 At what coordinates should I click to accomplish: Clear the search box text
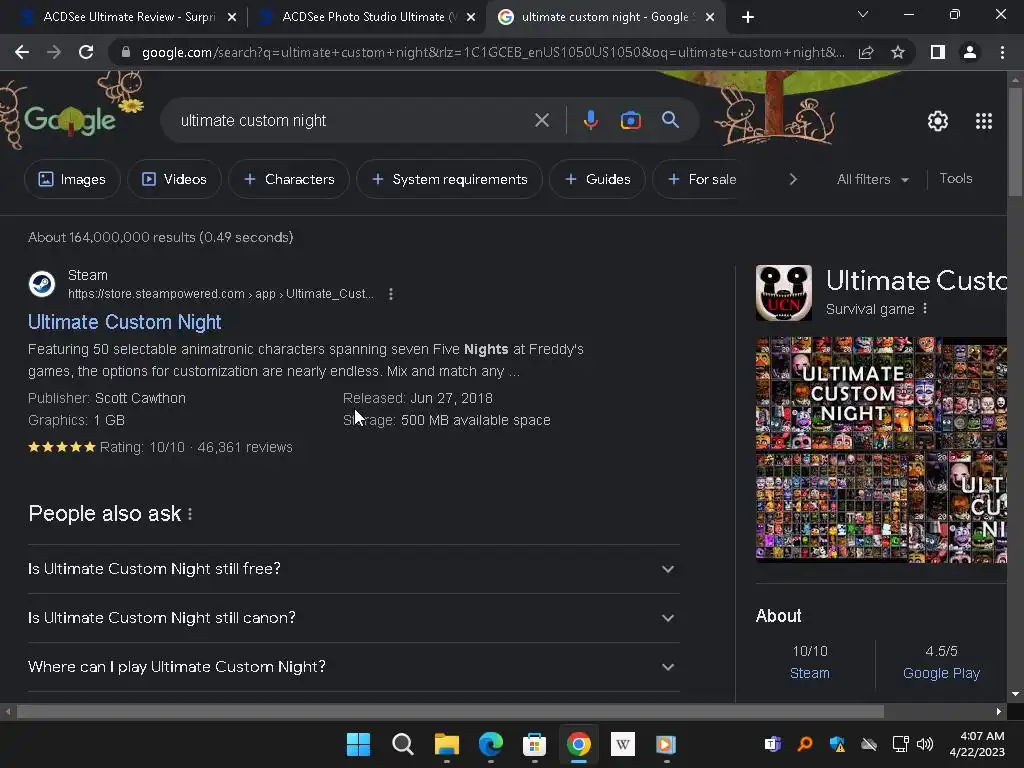pyautogui.click(x=541, y=120)
